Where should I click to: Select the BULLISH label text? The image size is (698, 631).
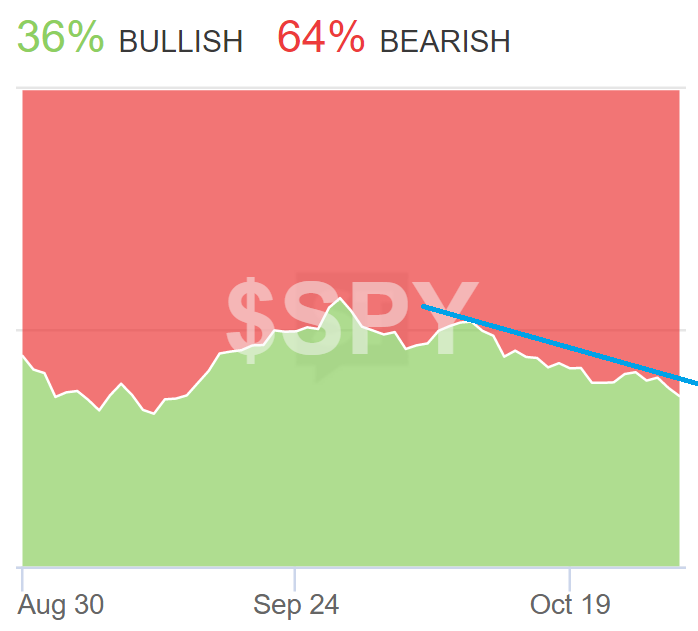(180, 41)
